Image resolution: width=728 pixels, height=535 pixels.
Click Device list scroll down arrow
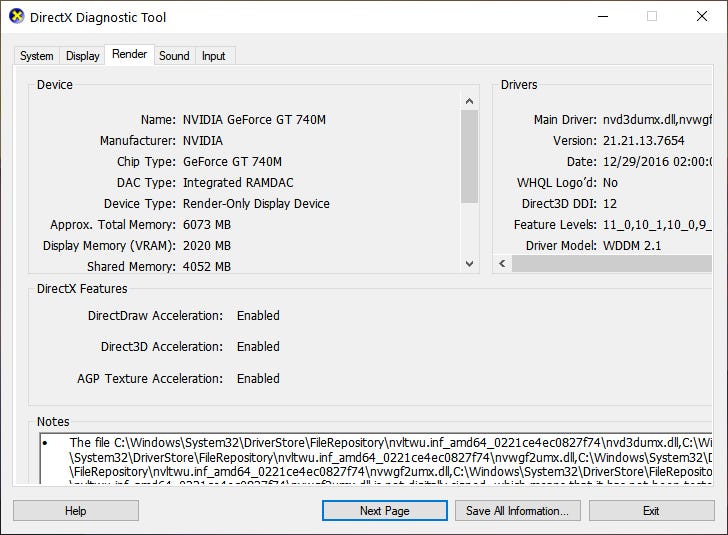pyautogui.click(x=469, y=264)
